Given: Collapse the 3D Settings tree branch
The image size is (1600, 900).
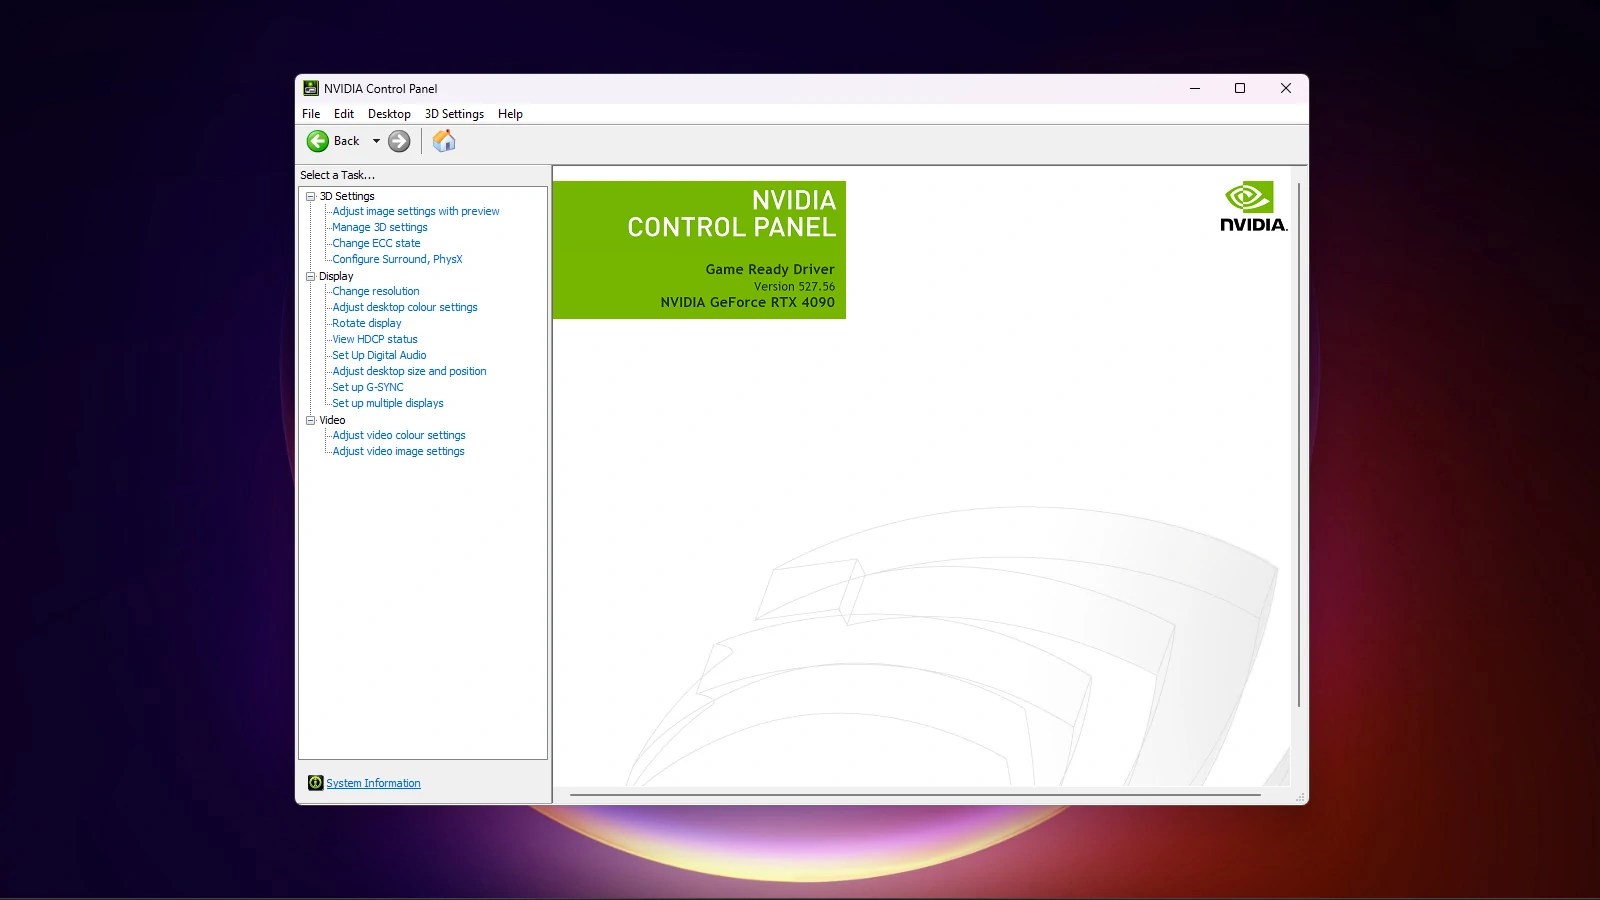Looking at the screenshot, I should pos(310,196).
